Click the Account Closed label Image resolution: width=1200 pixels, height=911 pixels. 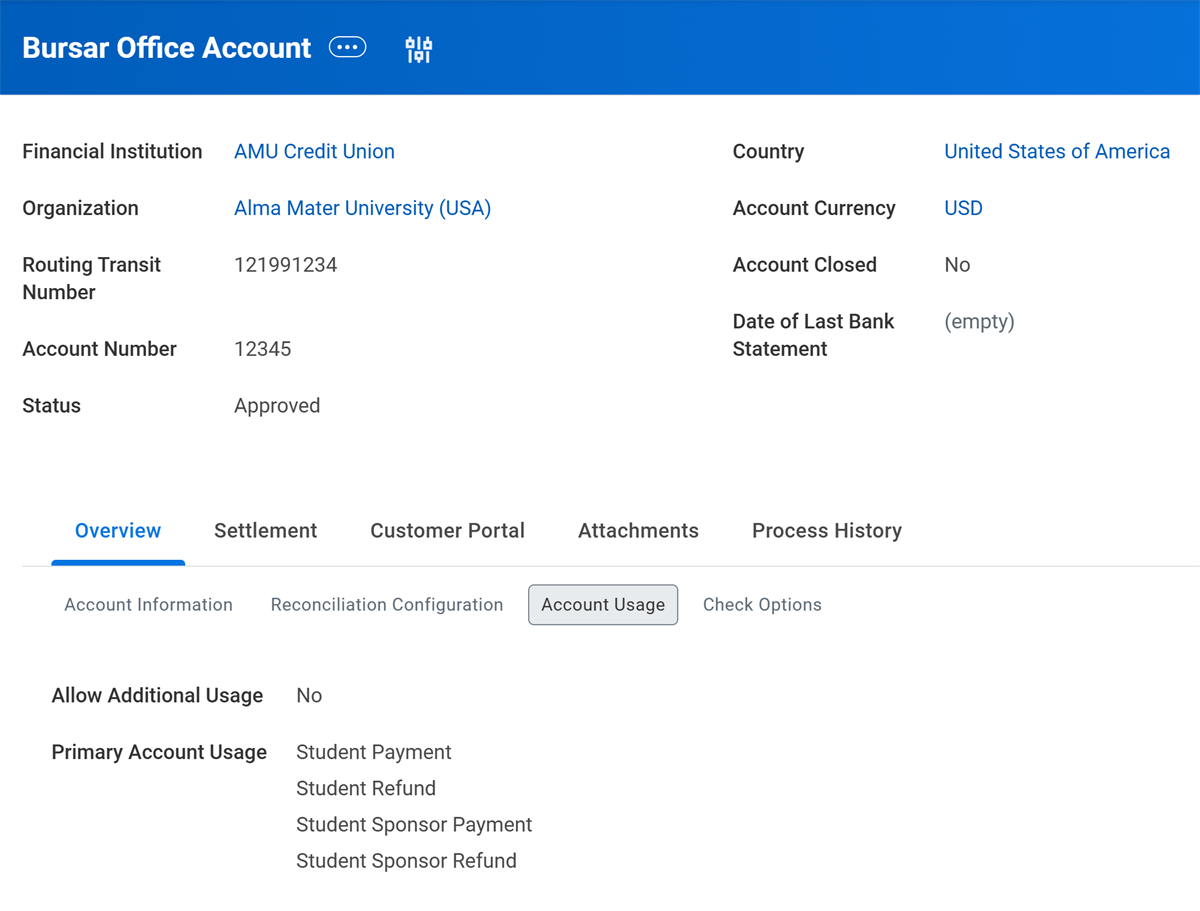tap(805, 265)
